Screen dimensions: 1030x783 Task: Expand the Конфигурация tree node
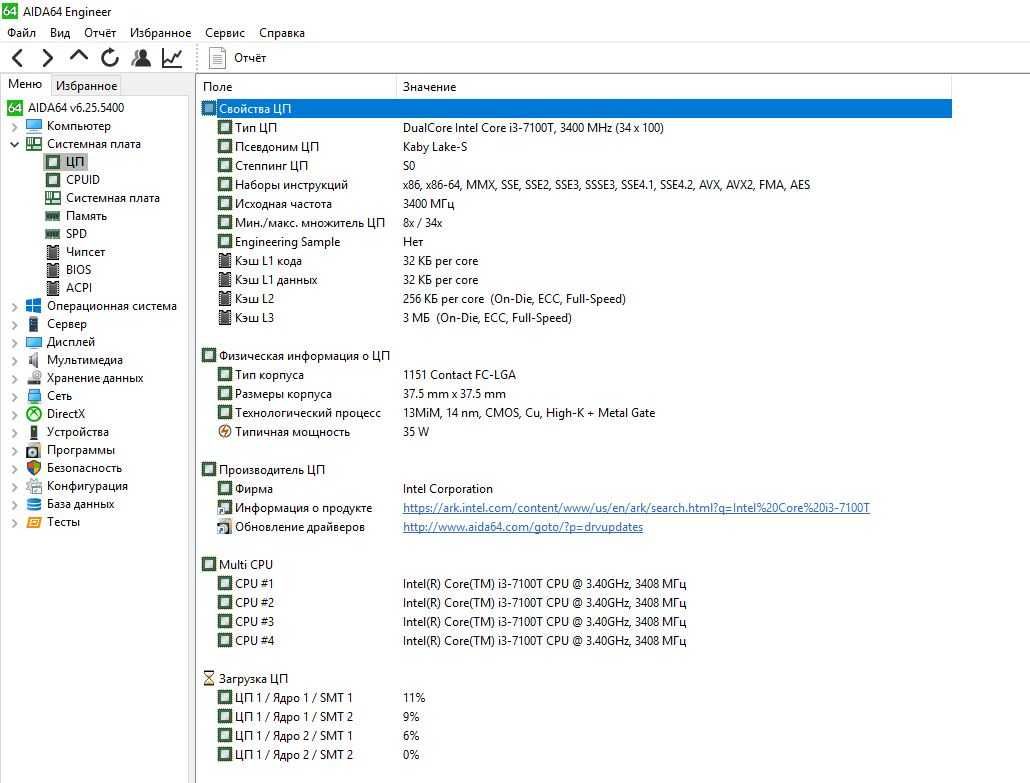tap(14, 487)
